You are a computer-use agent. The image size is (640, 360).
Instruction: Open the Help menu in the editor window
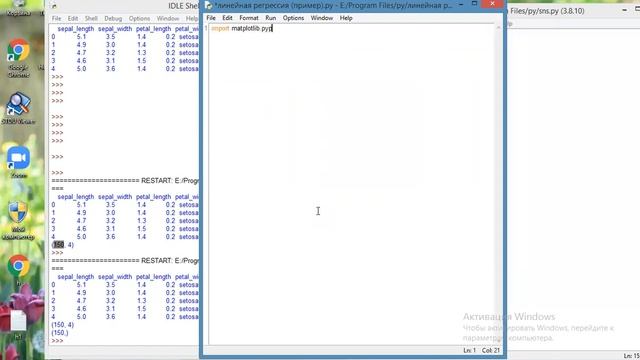coord(346,18)
